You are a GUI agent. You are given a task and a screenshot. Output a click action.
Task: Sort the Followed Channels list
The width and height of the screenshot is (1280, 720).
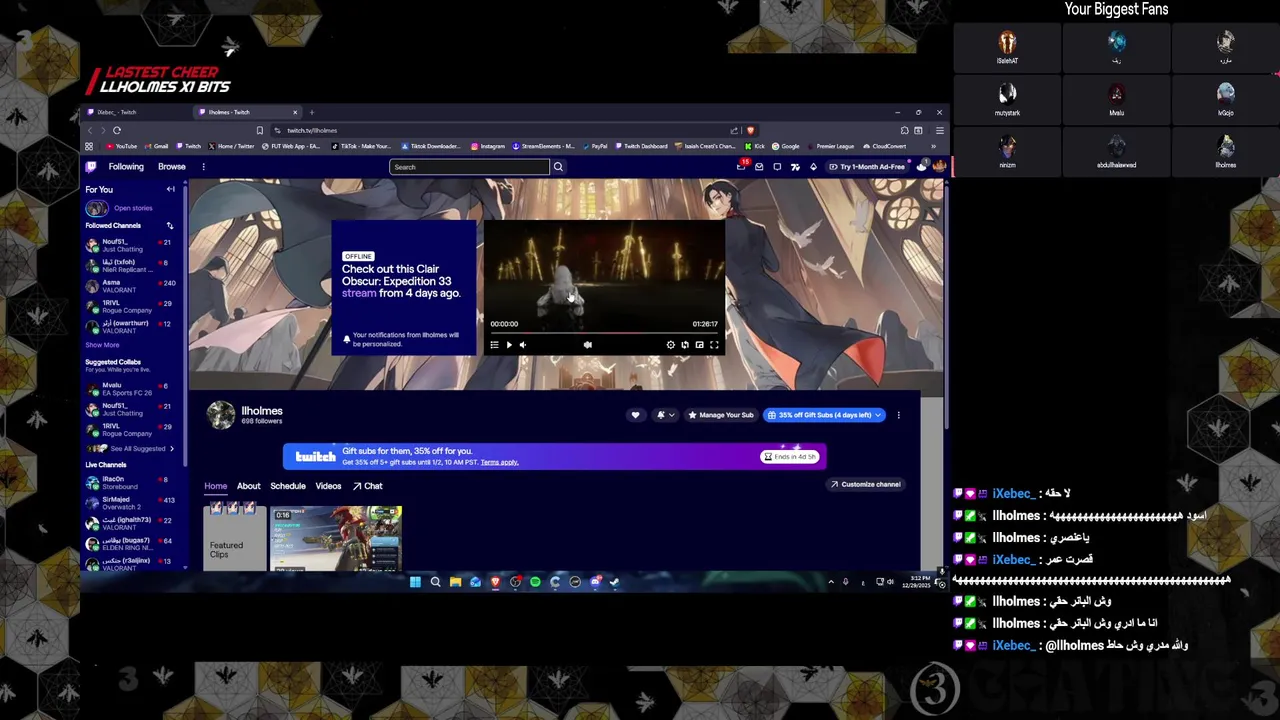[170, 226]
